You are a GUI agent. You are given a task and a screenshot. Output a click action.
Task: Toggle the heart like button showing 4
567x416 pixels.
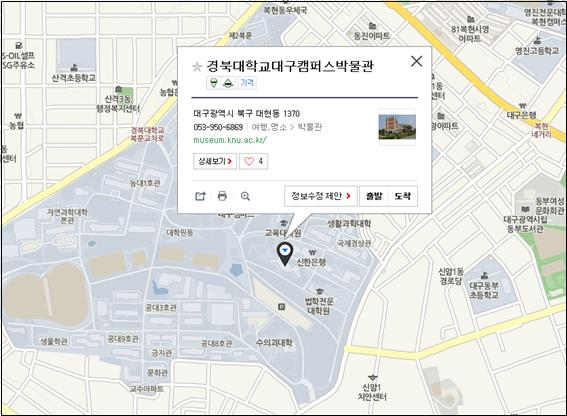point(253,161)
